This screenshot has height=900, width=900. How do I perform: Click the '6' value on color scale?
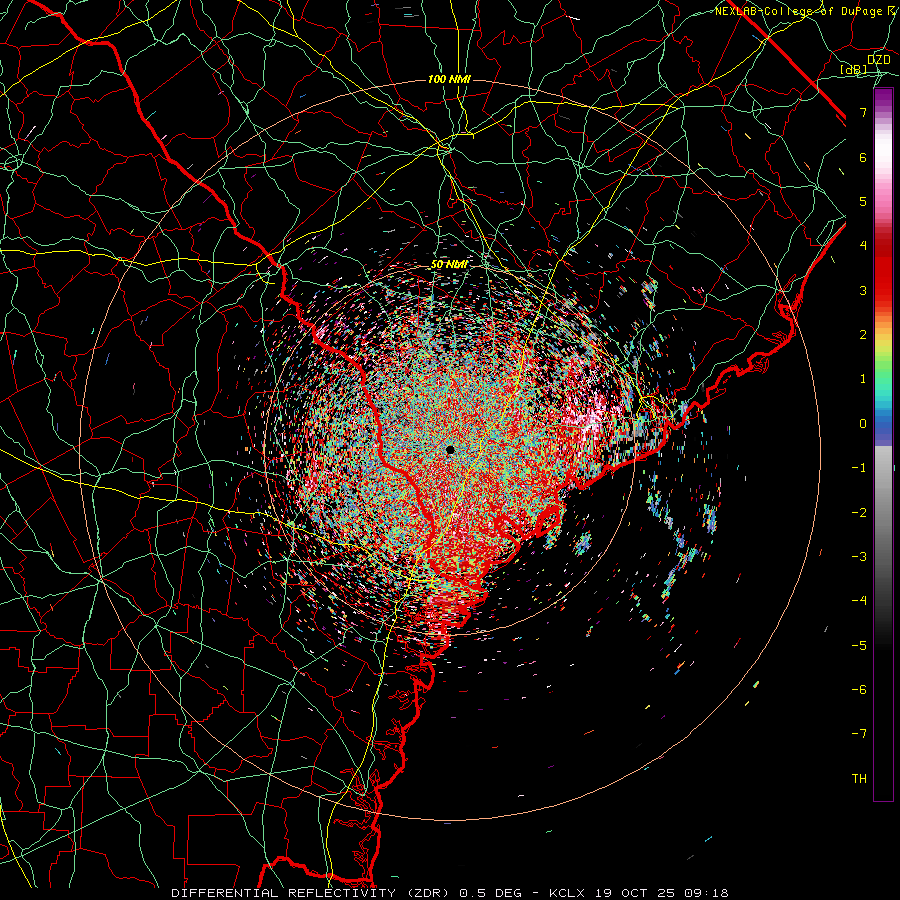(863, 157)
